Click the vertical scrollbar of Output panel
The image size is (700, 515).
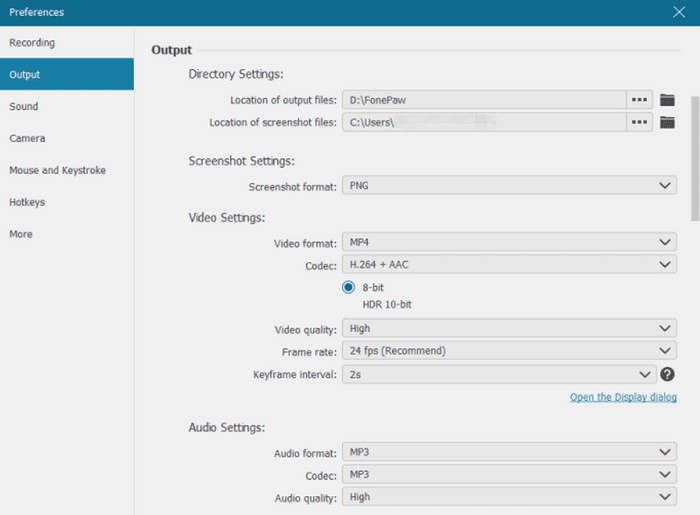pos(695,158)
